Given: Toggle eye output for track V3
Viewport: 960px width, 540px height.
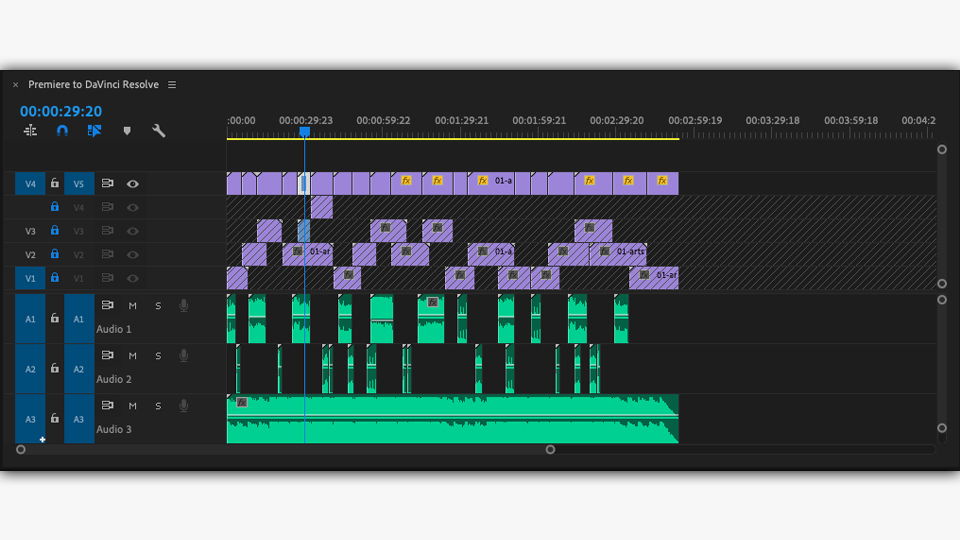Looking at the screenshot, I should point(132,231).
